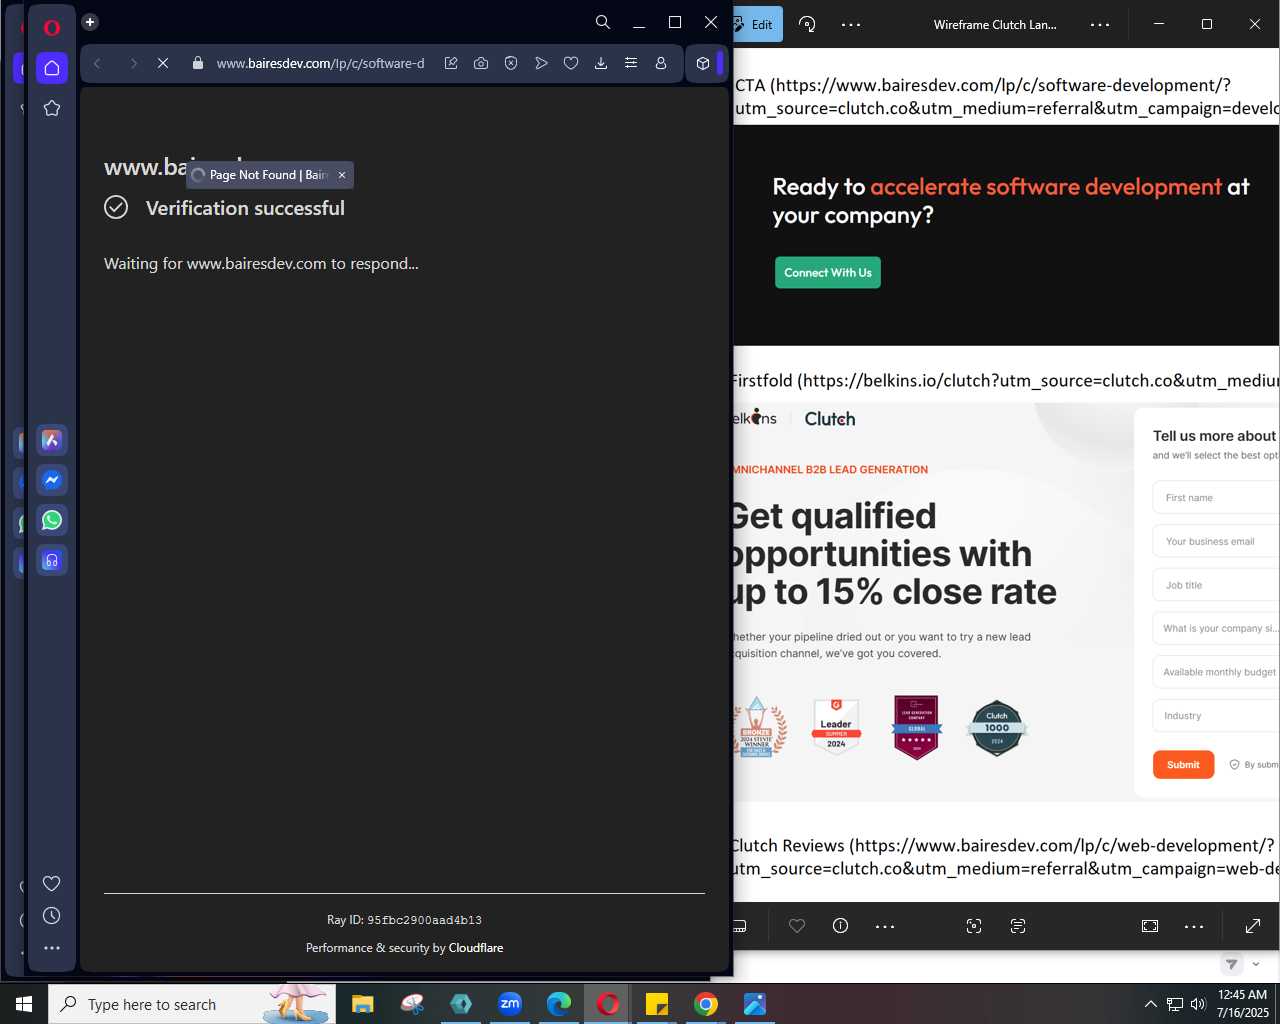Close the Page Not Found tab tooltip
This screenshot has height=1024, width=1280.
click(x=342, y=175)
